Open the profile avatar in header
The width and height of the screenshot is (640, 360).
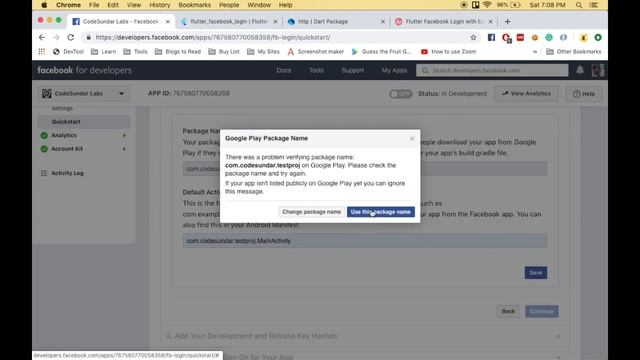(598, 70)
